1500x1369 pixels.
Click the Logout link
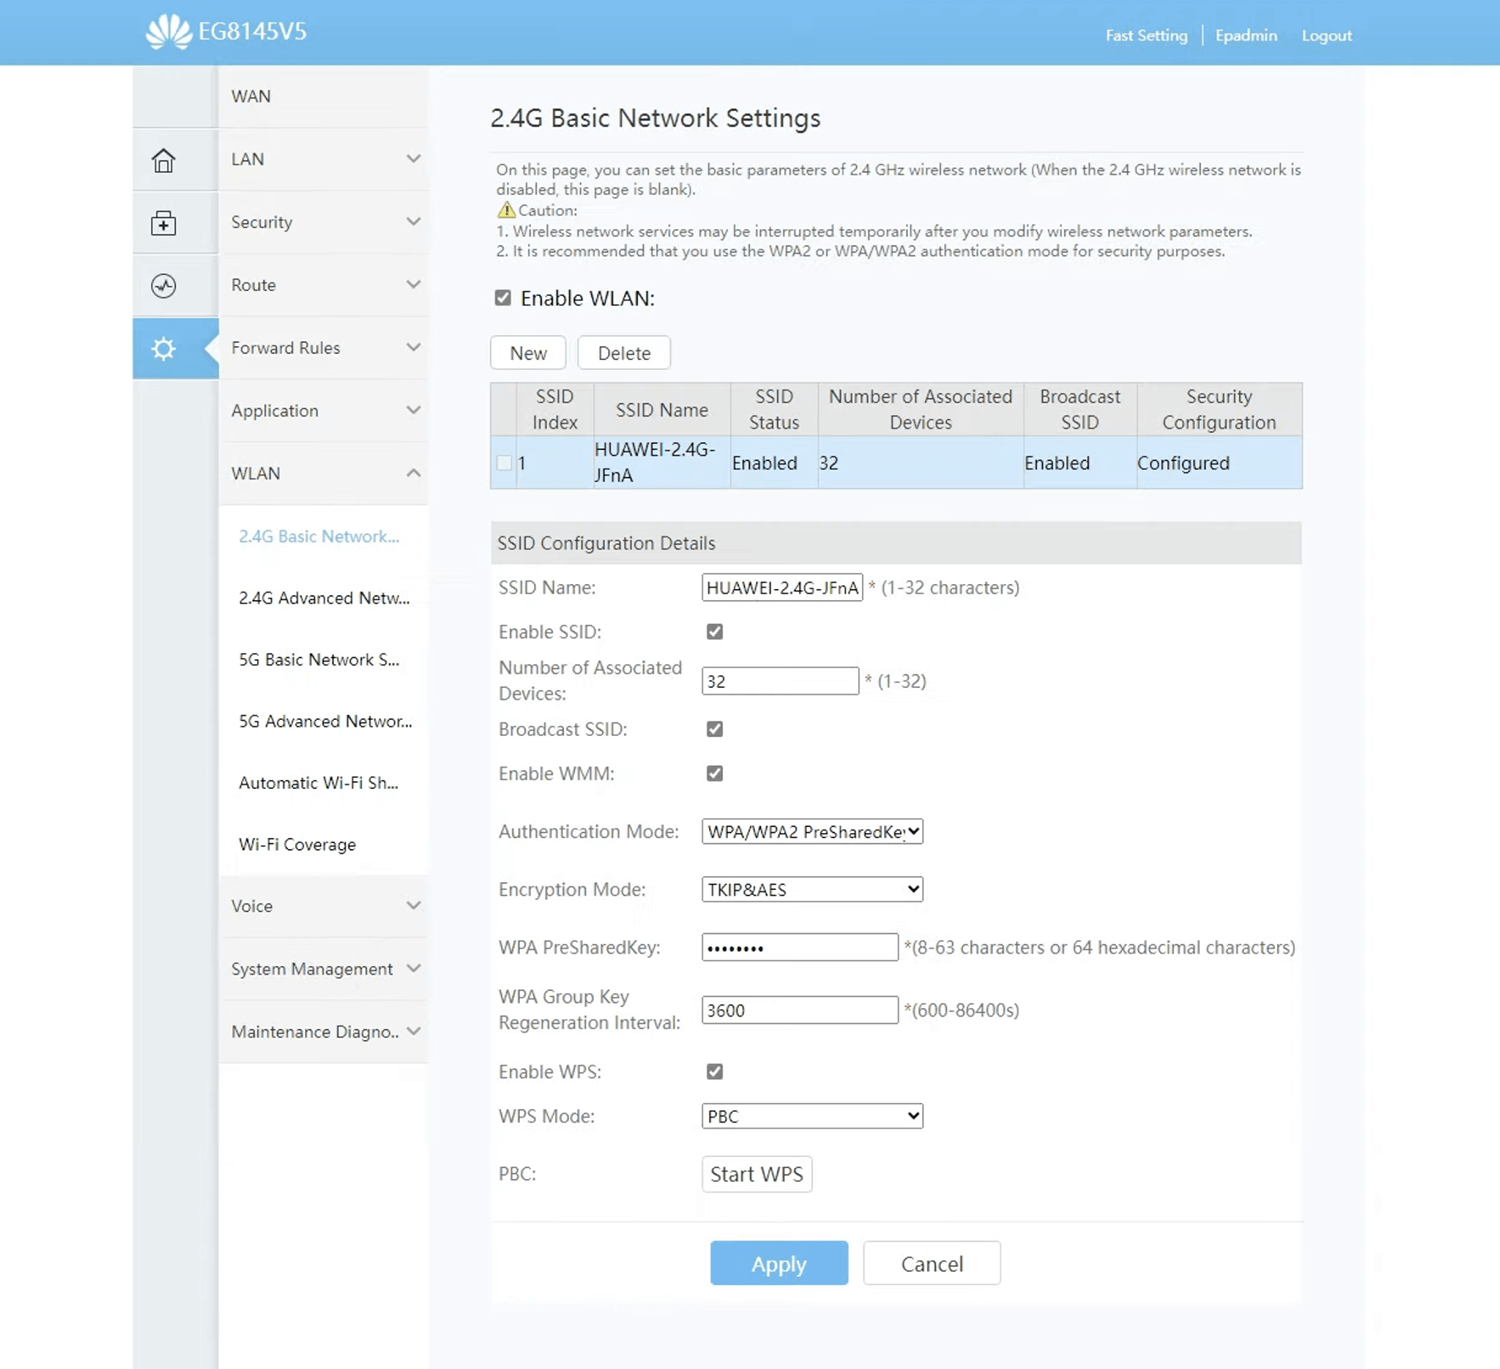pos(1326,35)
